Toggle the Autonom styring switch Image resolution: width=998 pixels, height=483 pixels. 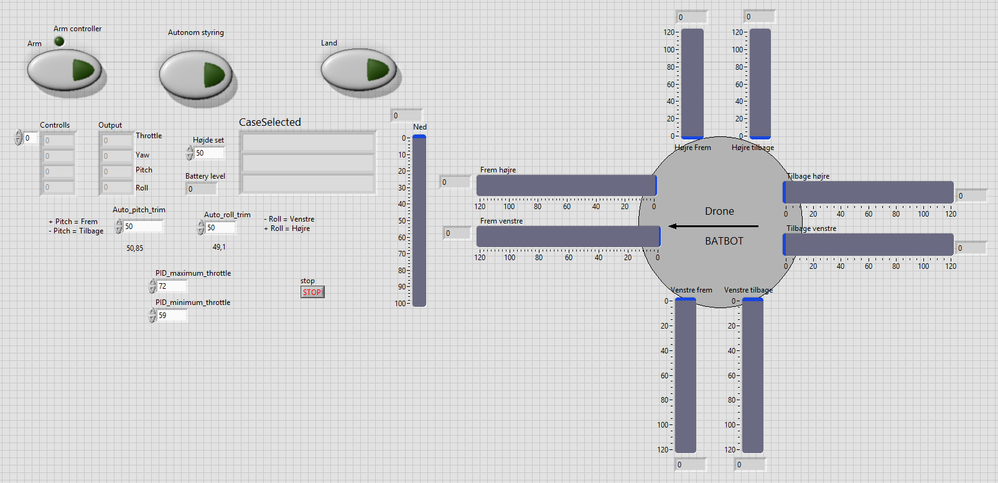[197, 74]
